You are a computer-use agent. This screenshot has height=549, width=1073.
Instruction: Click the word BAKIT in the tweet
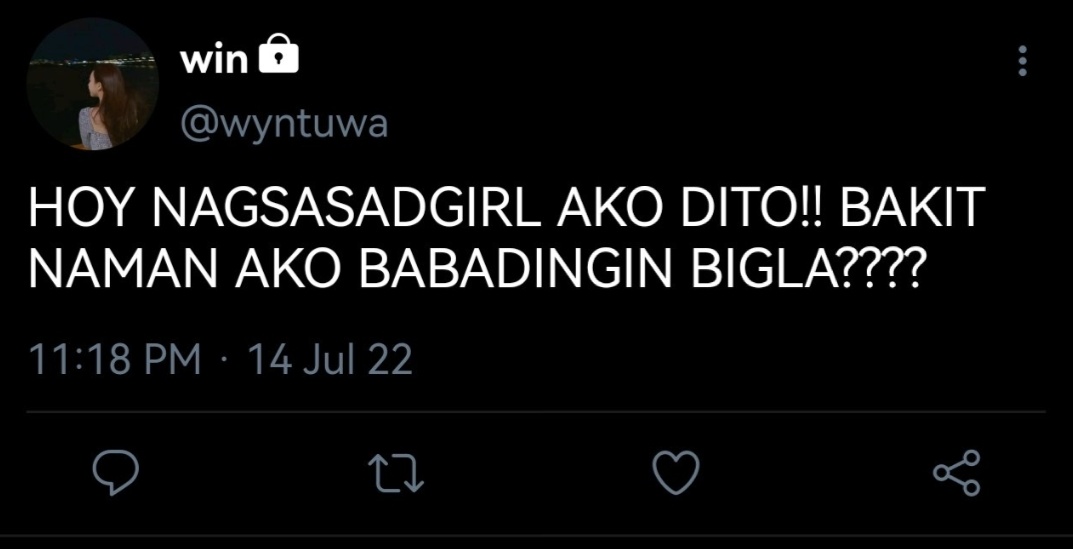[x=912, y=207]
